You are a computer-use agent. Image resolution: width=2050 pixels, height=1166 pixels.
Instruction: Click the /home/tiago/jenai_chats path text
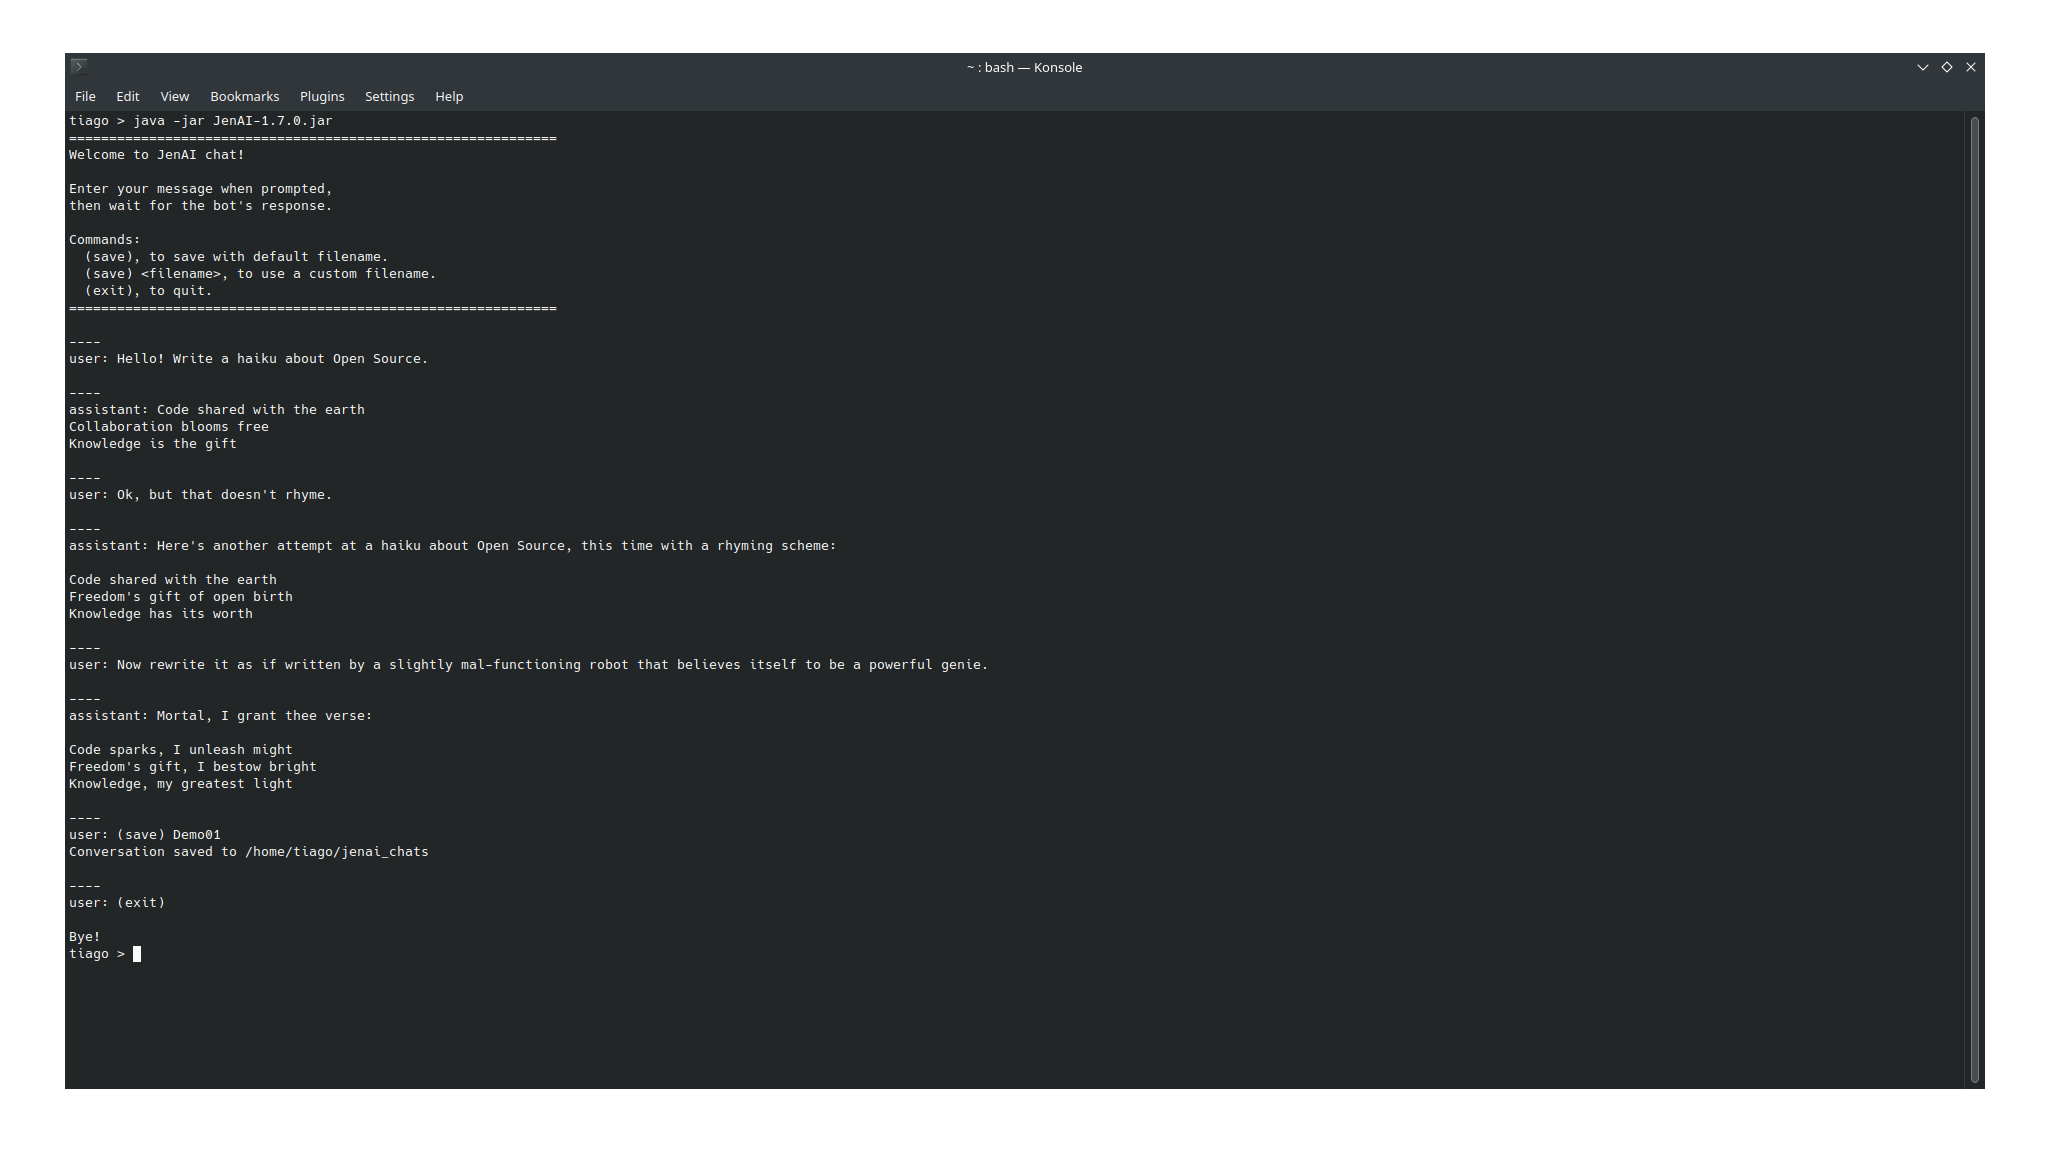(336, 852)
